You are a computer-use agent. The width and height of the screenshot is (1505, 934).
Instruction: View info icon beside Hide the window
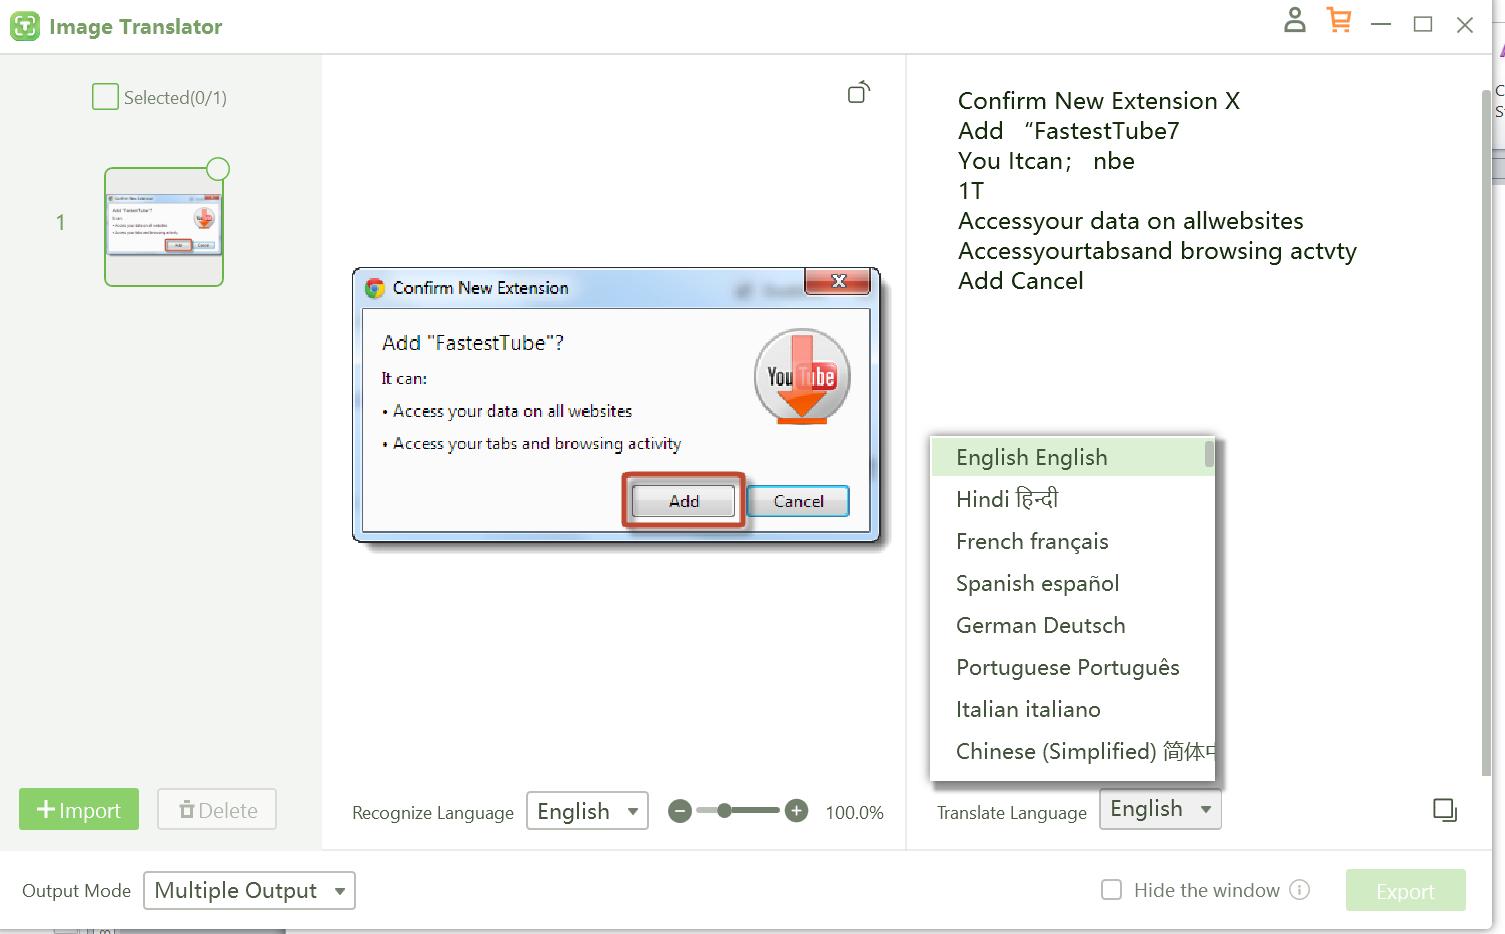1299,890
